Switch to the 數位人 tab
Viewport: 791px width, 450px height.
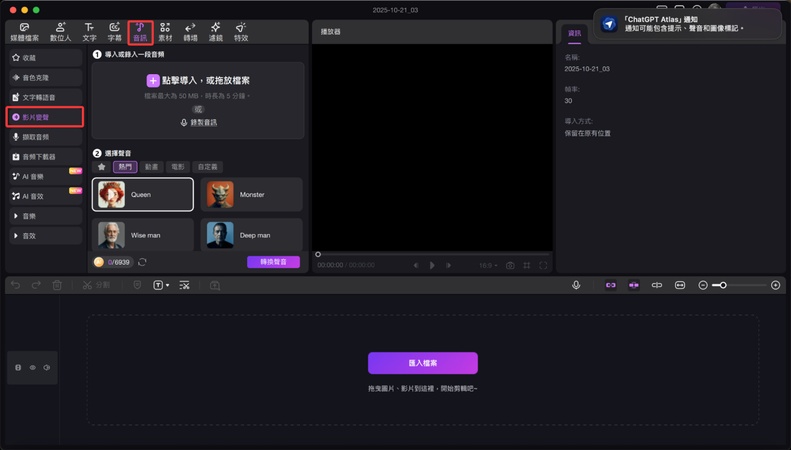pyautogui.click(x=61, y=32)
